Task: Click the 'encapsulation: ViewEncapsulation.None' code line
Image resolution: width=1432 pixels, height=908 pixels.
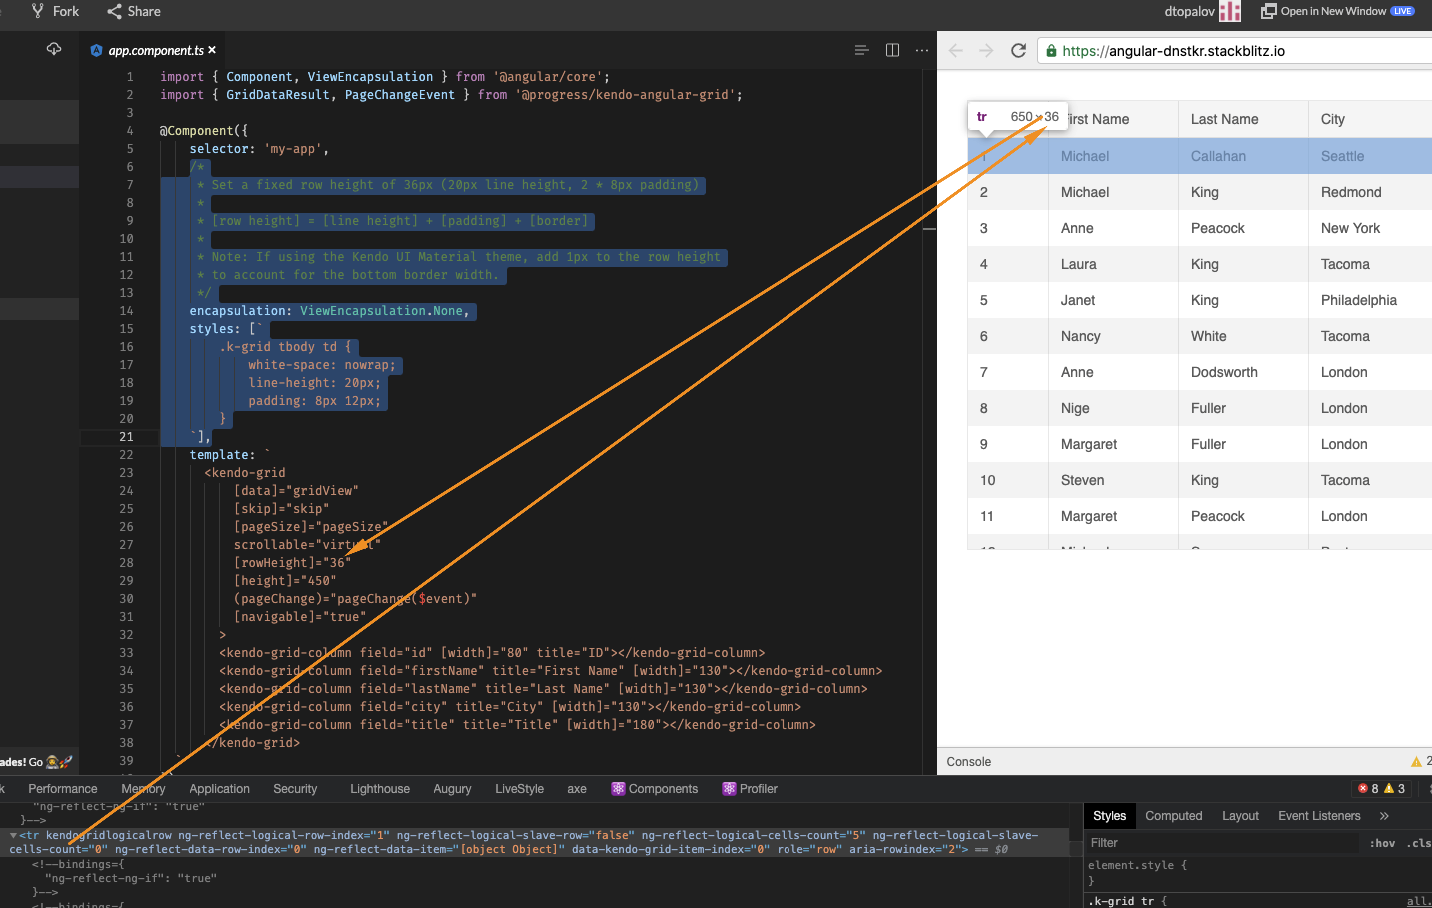Action: [x=330, y=311]
